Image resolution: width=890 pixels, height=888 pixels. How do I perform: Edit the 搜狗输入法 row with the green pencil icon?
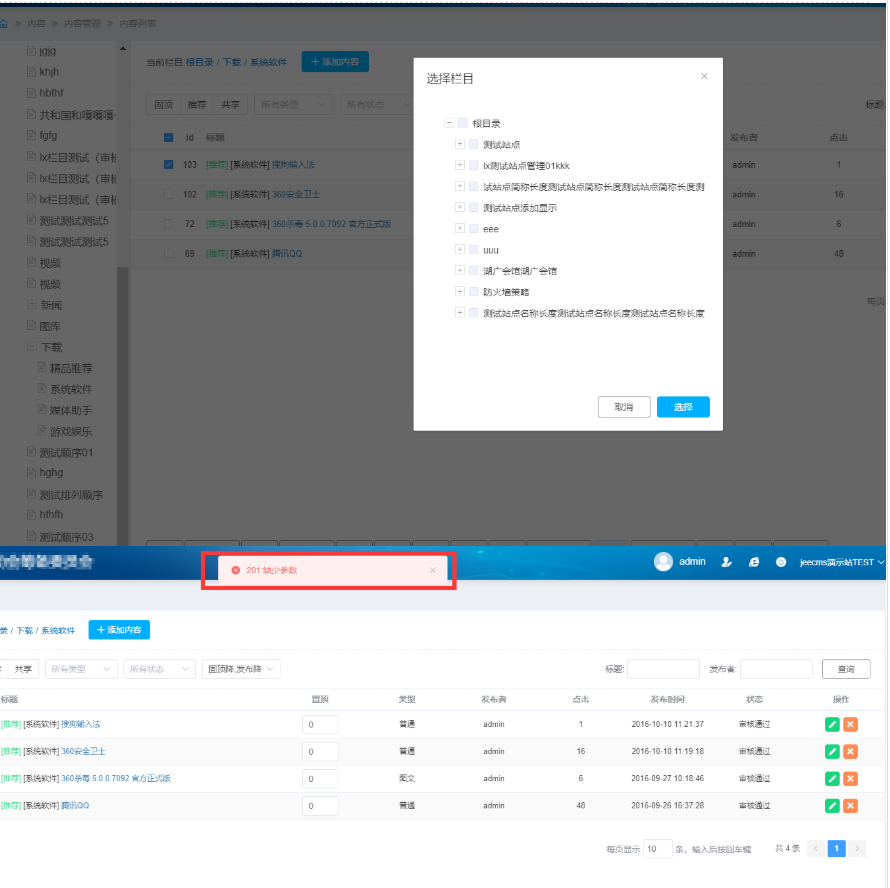click(x=832, y=724)
